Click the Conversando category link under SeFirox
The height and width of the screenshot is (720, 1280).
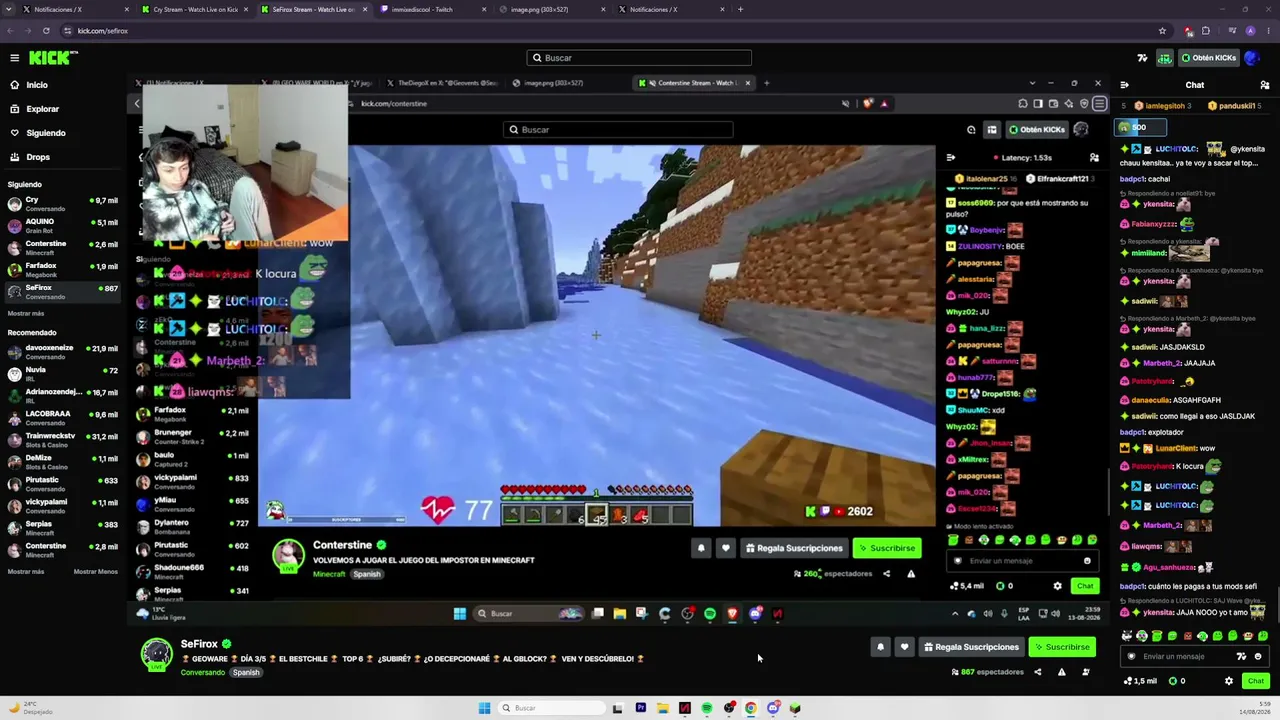[x=203, y=673]
